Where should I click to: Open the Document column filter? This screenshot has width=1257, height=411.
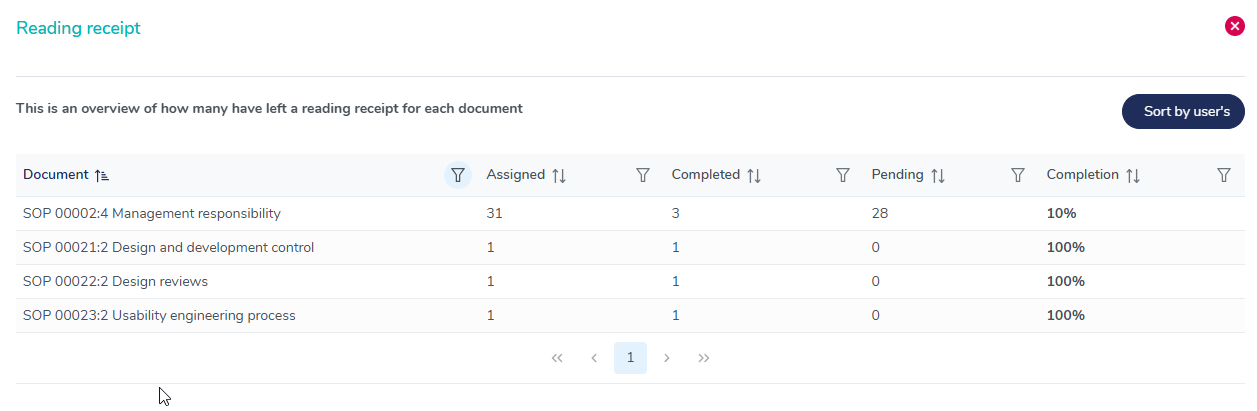(x=457, y=175)
